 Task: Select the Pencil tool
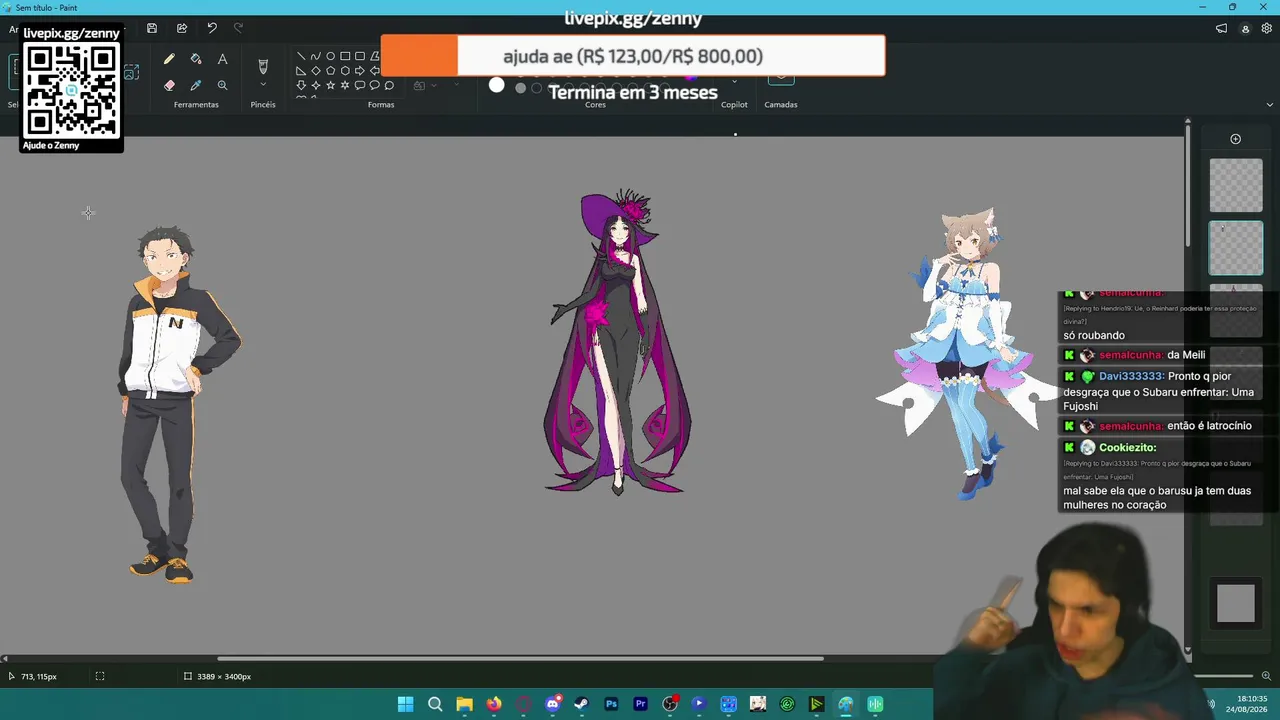169,60
